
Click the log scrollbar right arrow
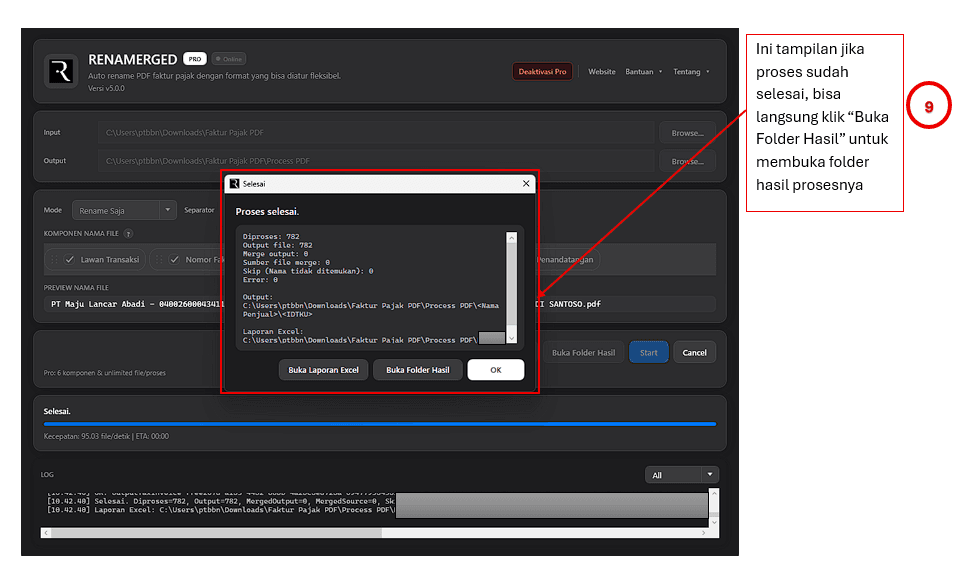pos(703,533)
